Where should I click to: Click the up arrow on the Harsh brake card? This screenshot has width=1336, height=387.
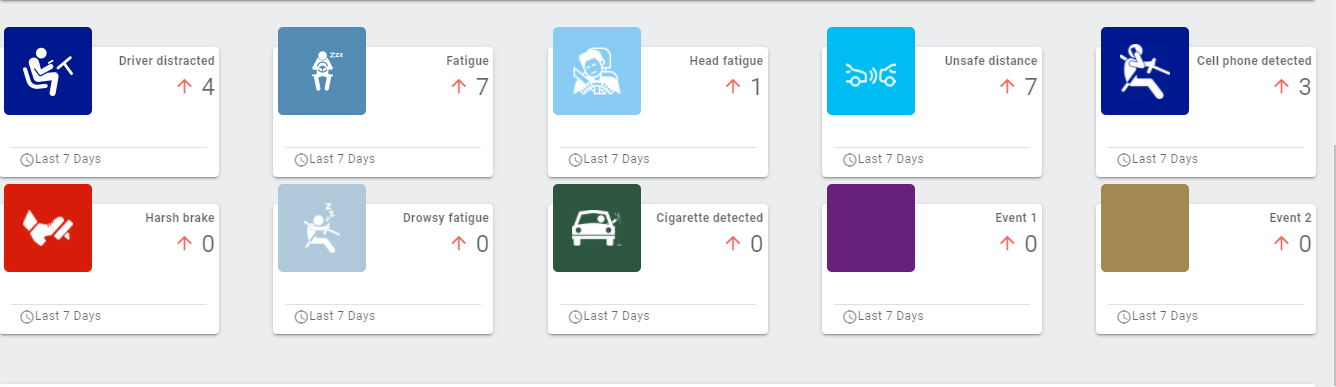click(184, 244)
